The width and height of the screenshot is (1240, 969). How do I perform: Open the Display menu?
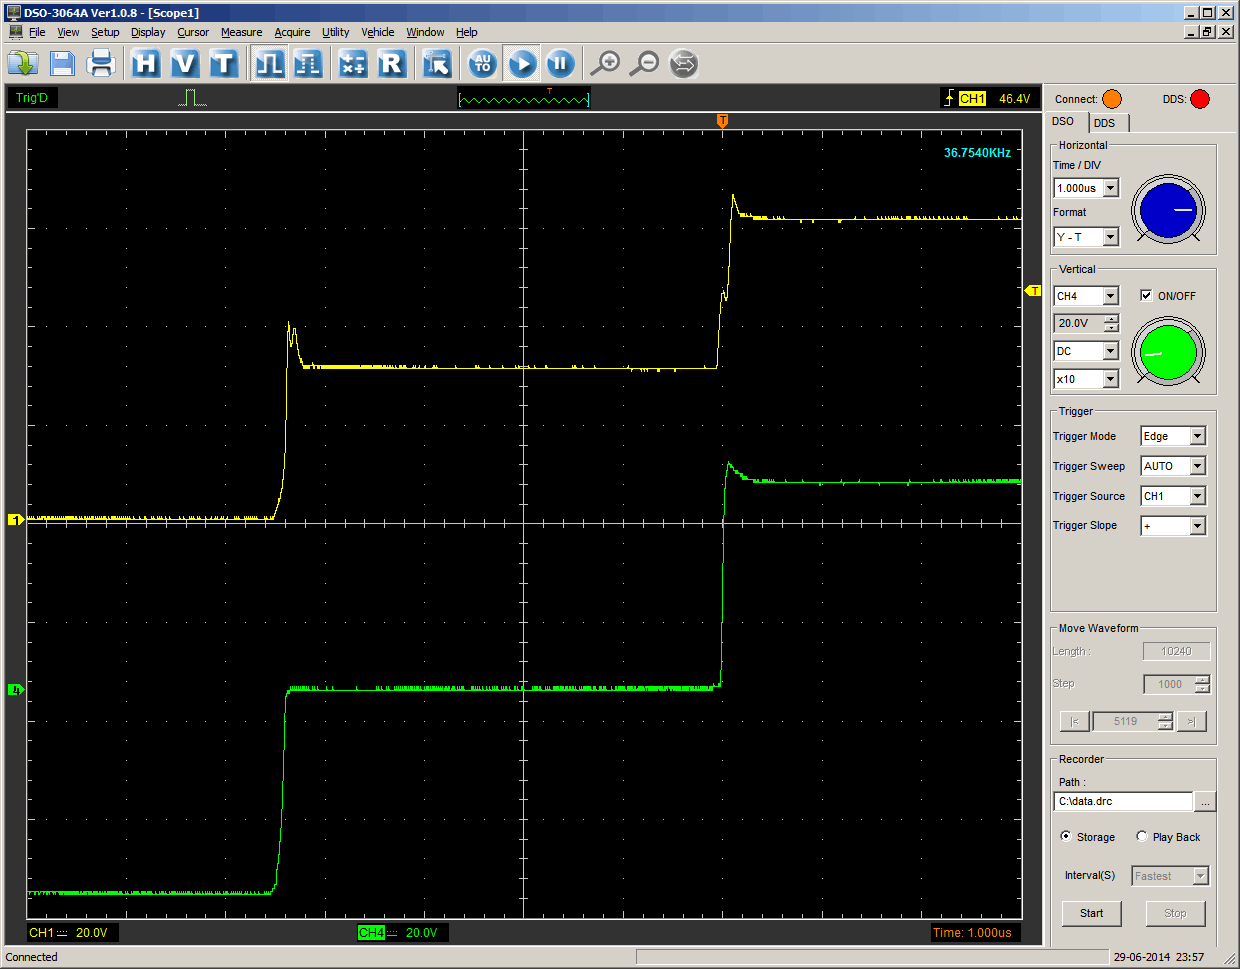148,32
